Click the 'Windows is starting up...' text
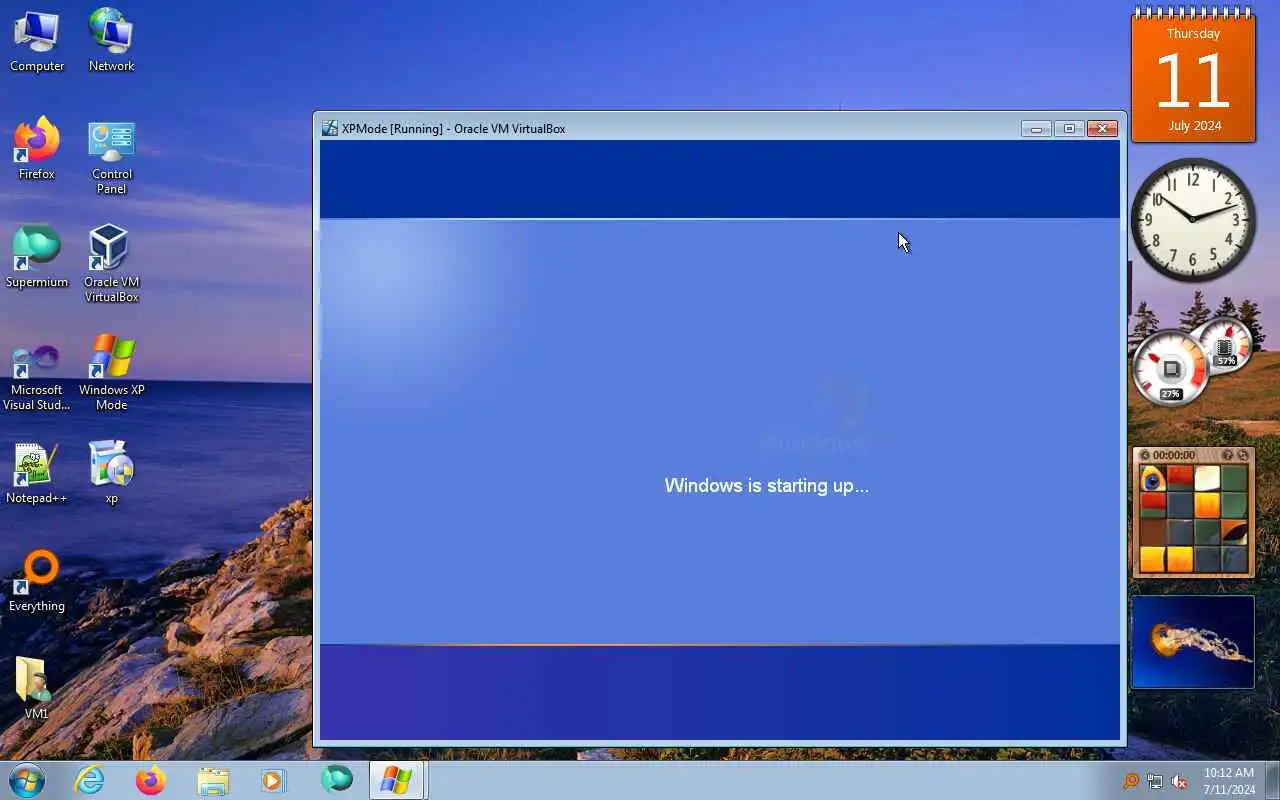The height and width of the screenshot is (800, 1280). (766, 486)
